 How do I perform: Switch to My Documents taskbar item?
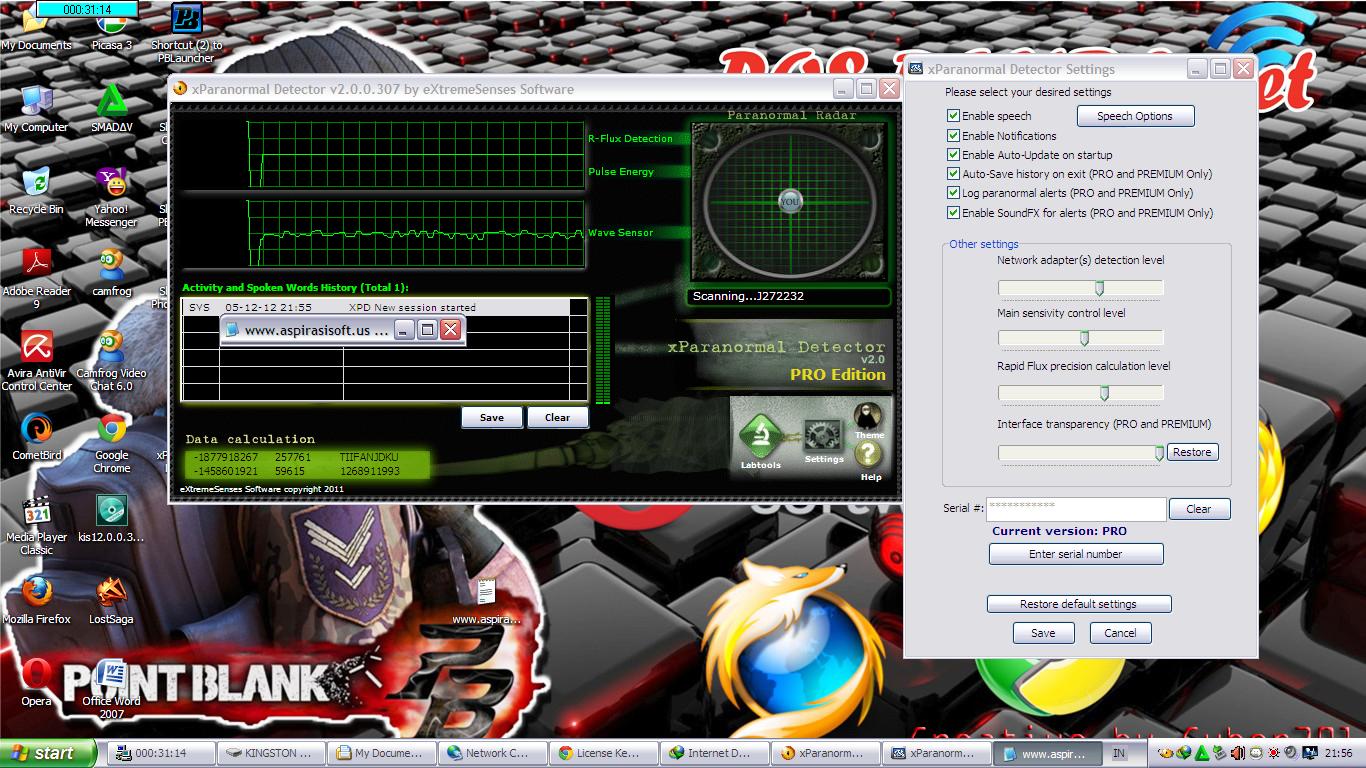[382, 753]
